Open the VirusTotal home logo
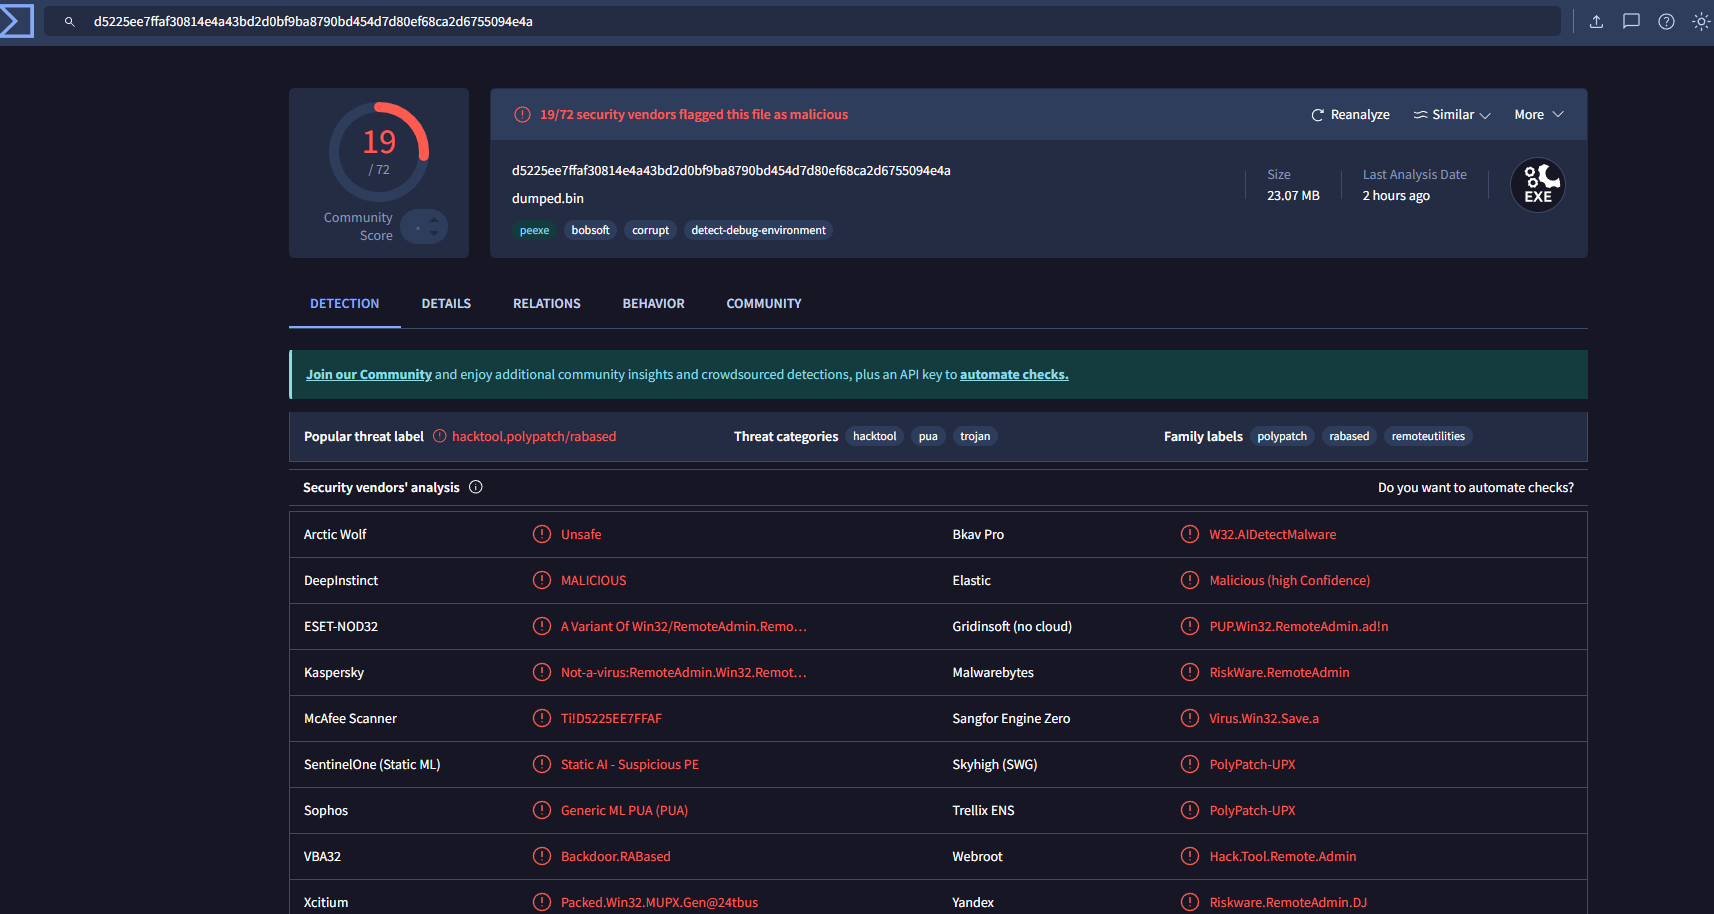 pyautogui.click(x=16, y=21)
